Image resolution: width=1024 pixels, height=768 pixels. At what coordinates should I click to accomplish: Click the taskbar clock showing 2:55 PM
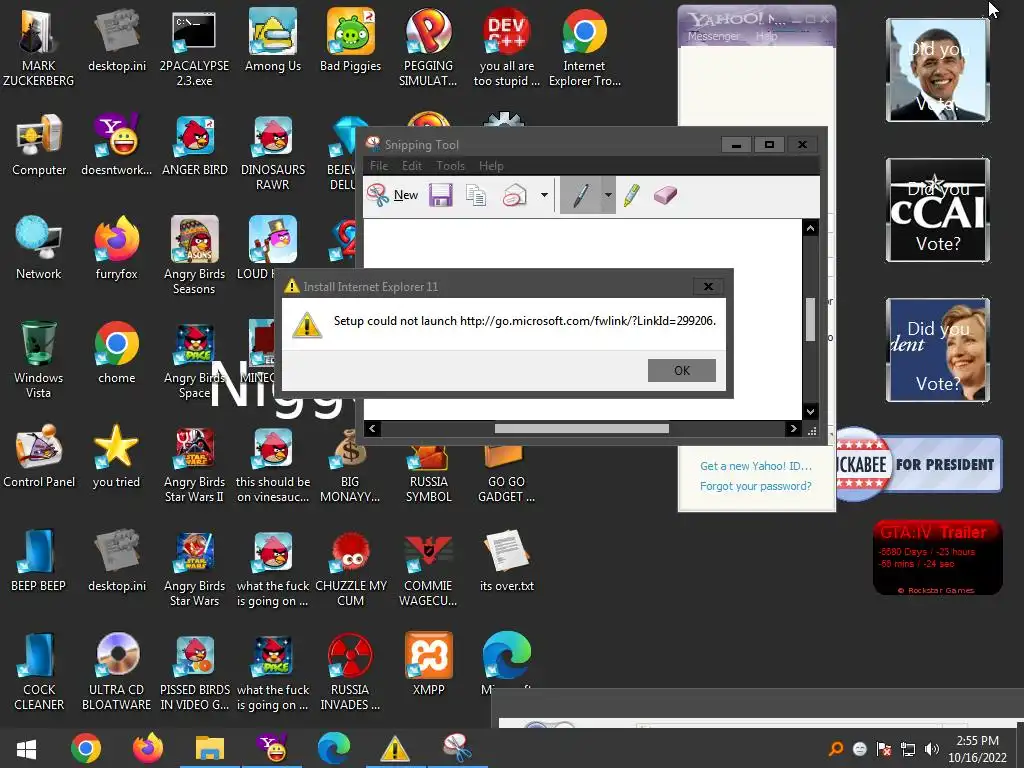click(x=978, y=748)
